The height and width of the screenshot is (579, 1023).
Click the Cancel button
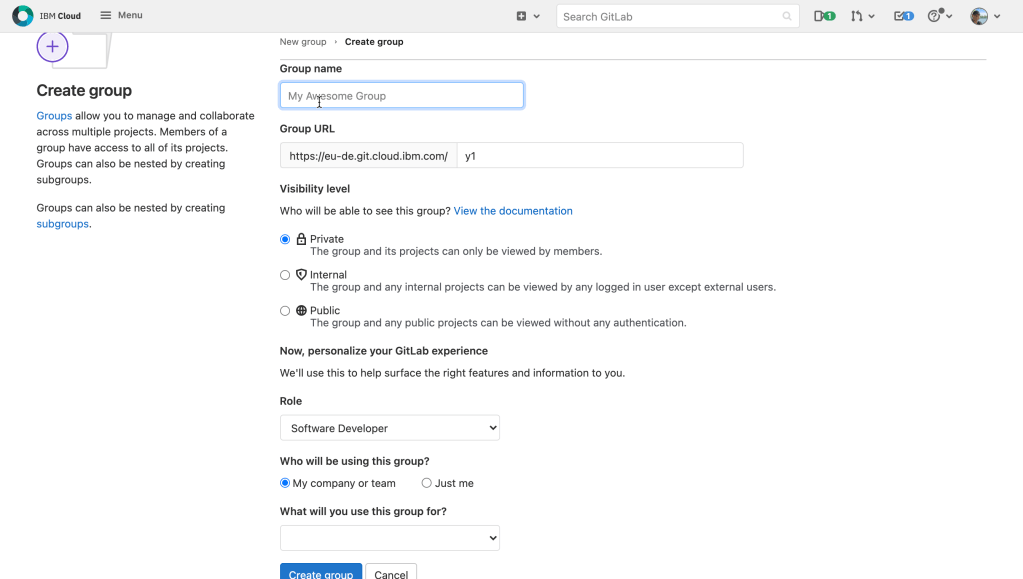point(391,573)
